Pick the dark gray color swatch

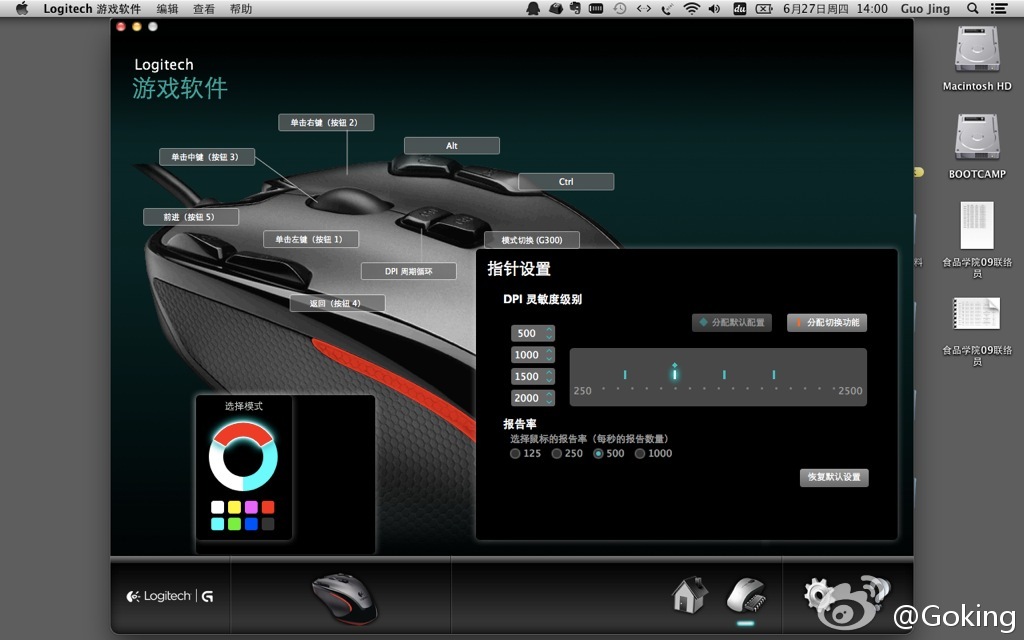coord(268,524)
